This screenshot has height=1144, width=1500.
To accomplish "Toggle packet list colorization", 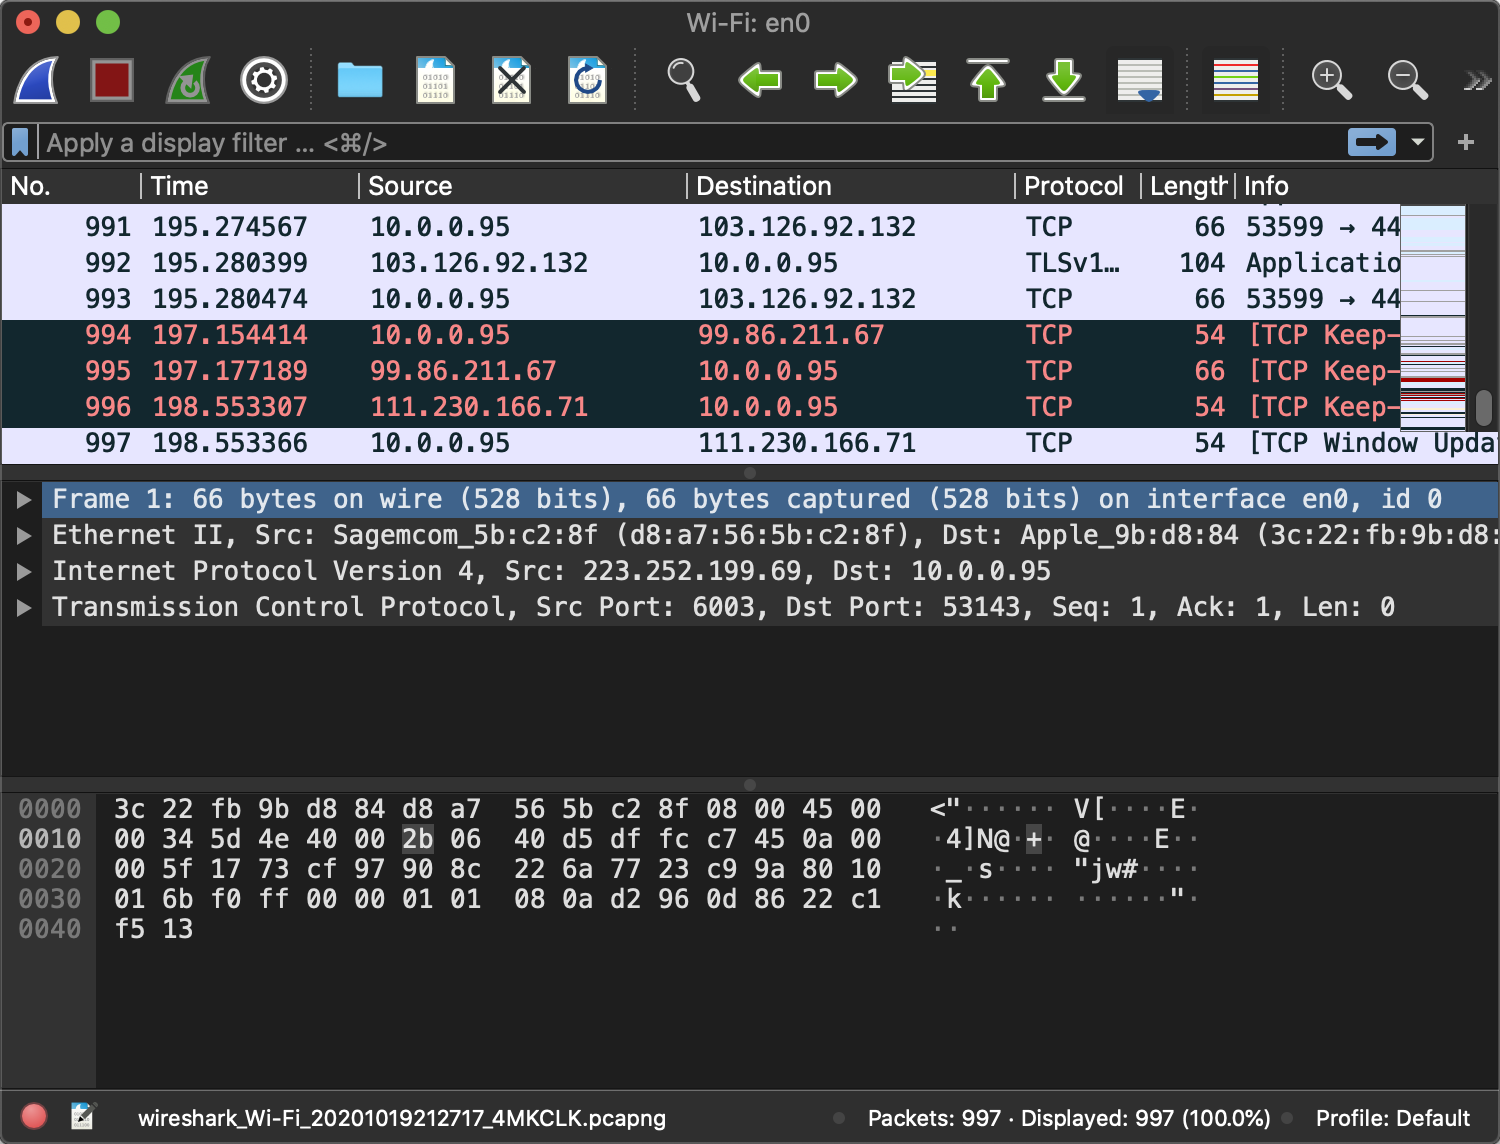I will pyautogui.click(x=1236, y=80).
